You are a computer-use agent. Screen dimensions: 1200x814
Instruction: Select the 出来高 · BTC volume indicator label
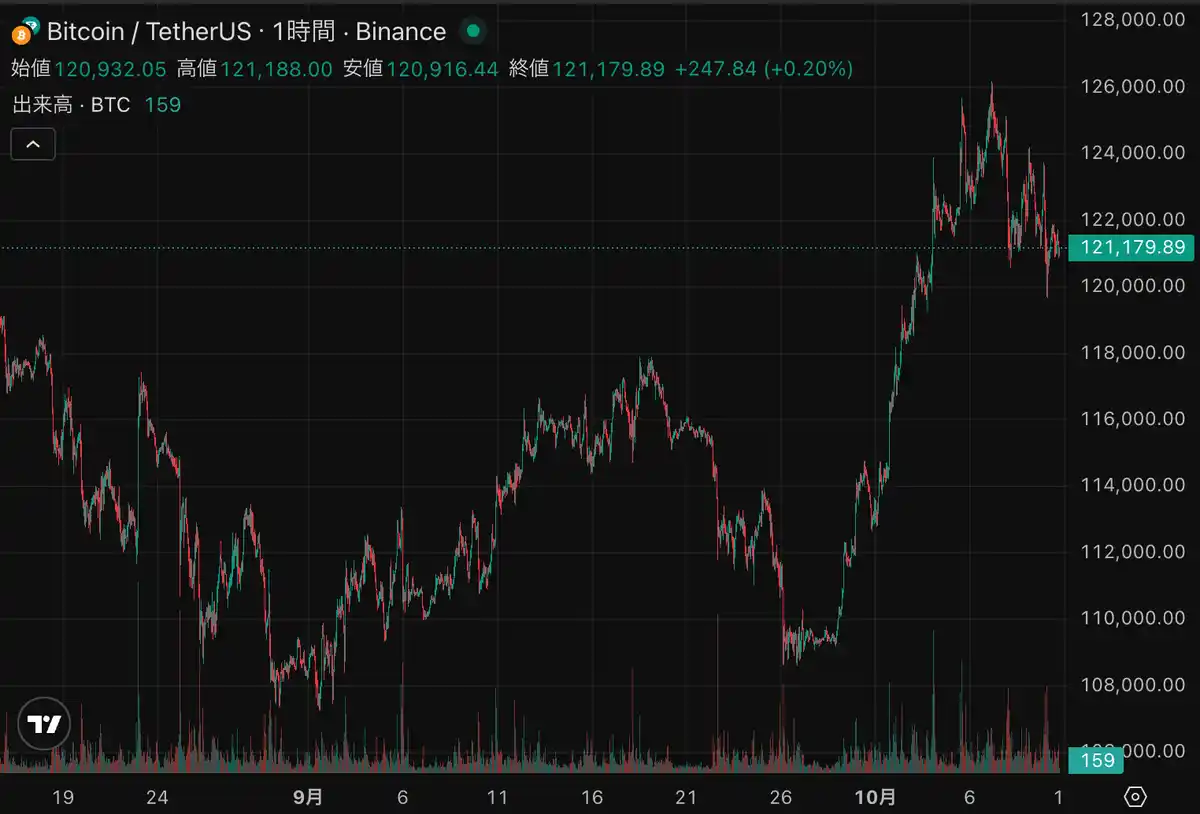click(71, 104)
